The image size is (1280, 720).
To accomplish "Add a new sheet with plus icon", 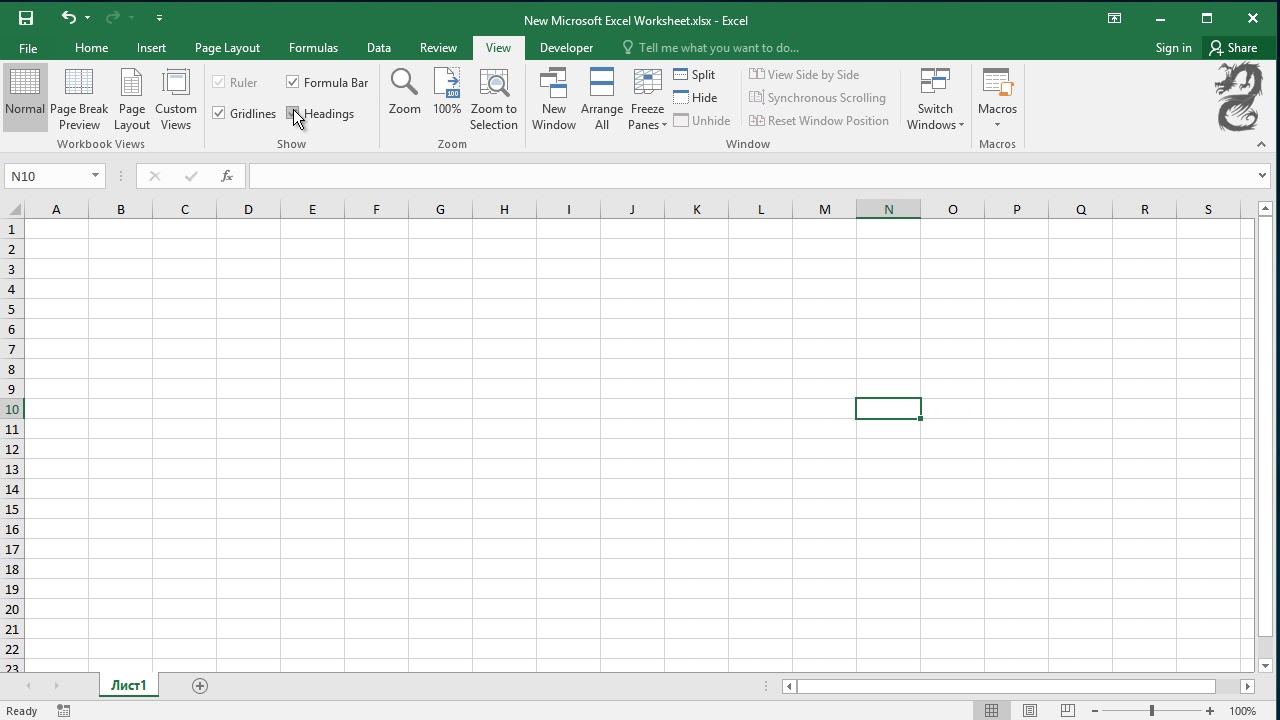I will (x=200, y=686).
